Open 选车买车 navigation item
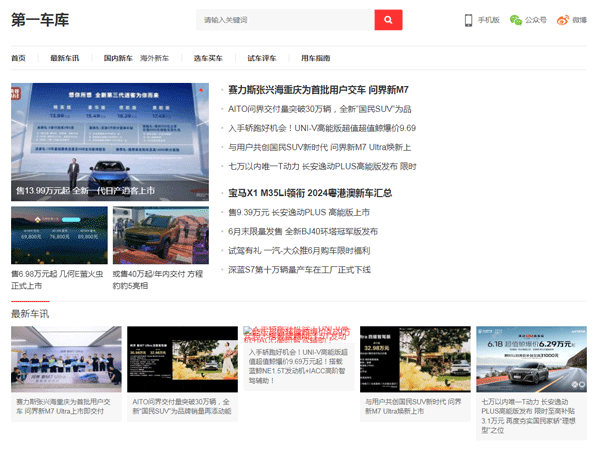The image size is (600, 449). coord(208,58)
